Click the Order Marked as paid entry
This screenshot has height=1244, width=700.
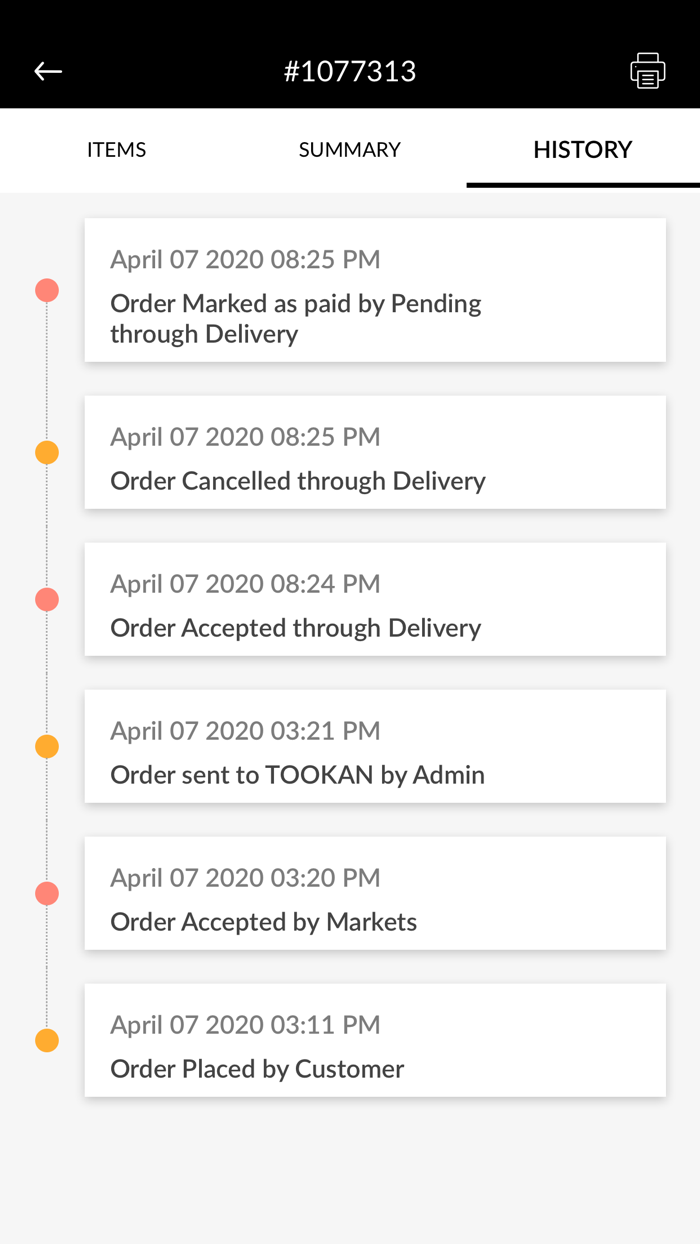click(375, 290)
